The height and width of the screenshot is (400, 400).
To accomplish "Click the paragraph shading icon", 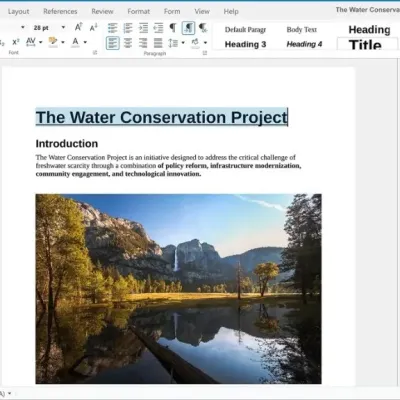I will click(x=195, y=43).
